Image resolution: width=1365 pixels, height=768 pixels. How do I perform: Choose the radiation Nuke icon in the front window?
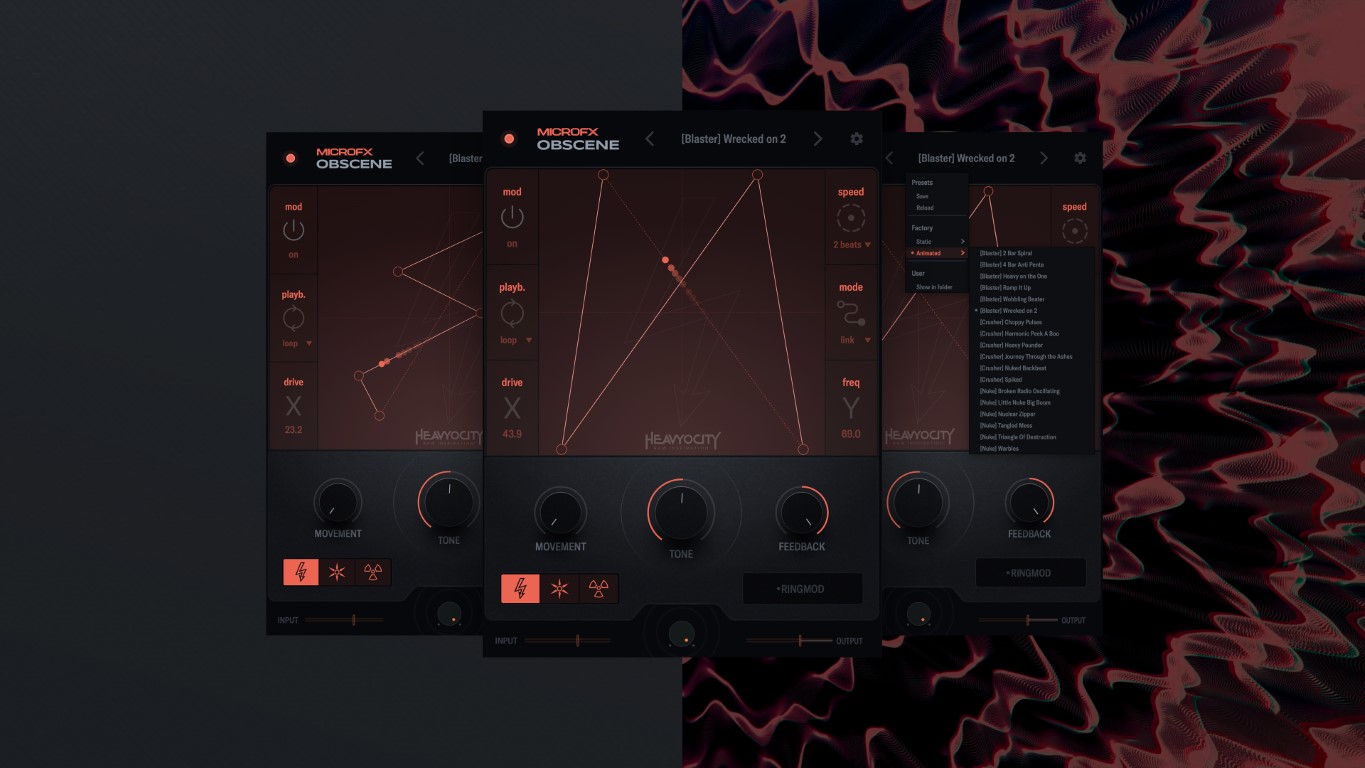598,589
